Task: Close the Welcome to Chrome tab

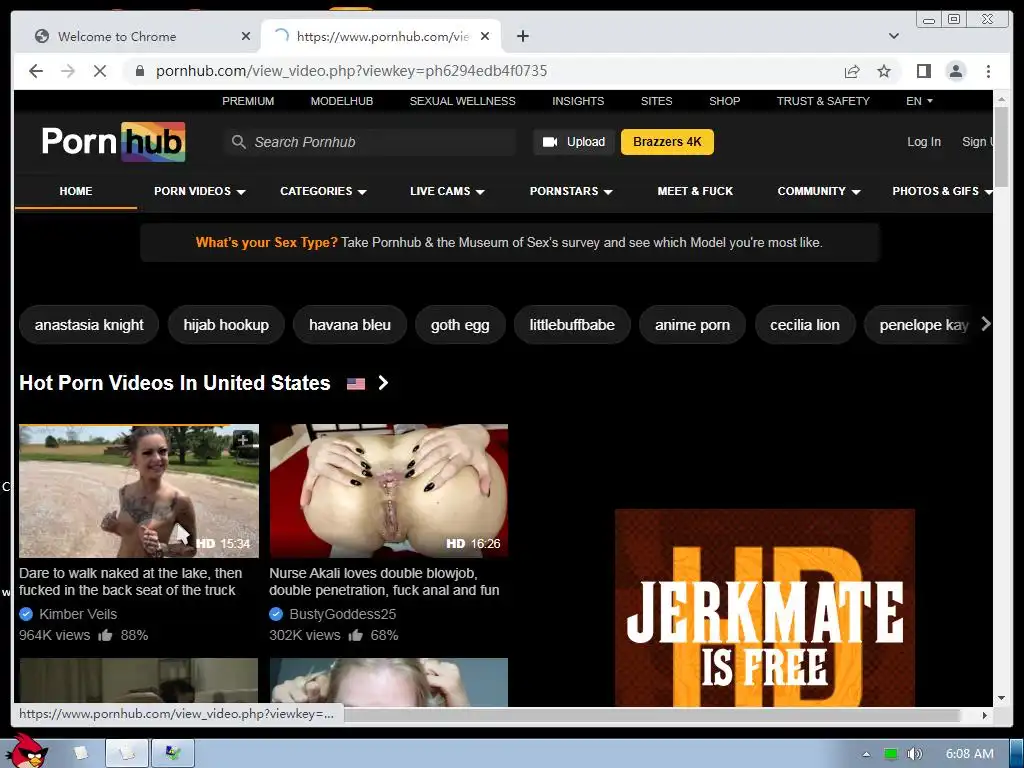Action: pyautogui.click(x=246, y=36)
